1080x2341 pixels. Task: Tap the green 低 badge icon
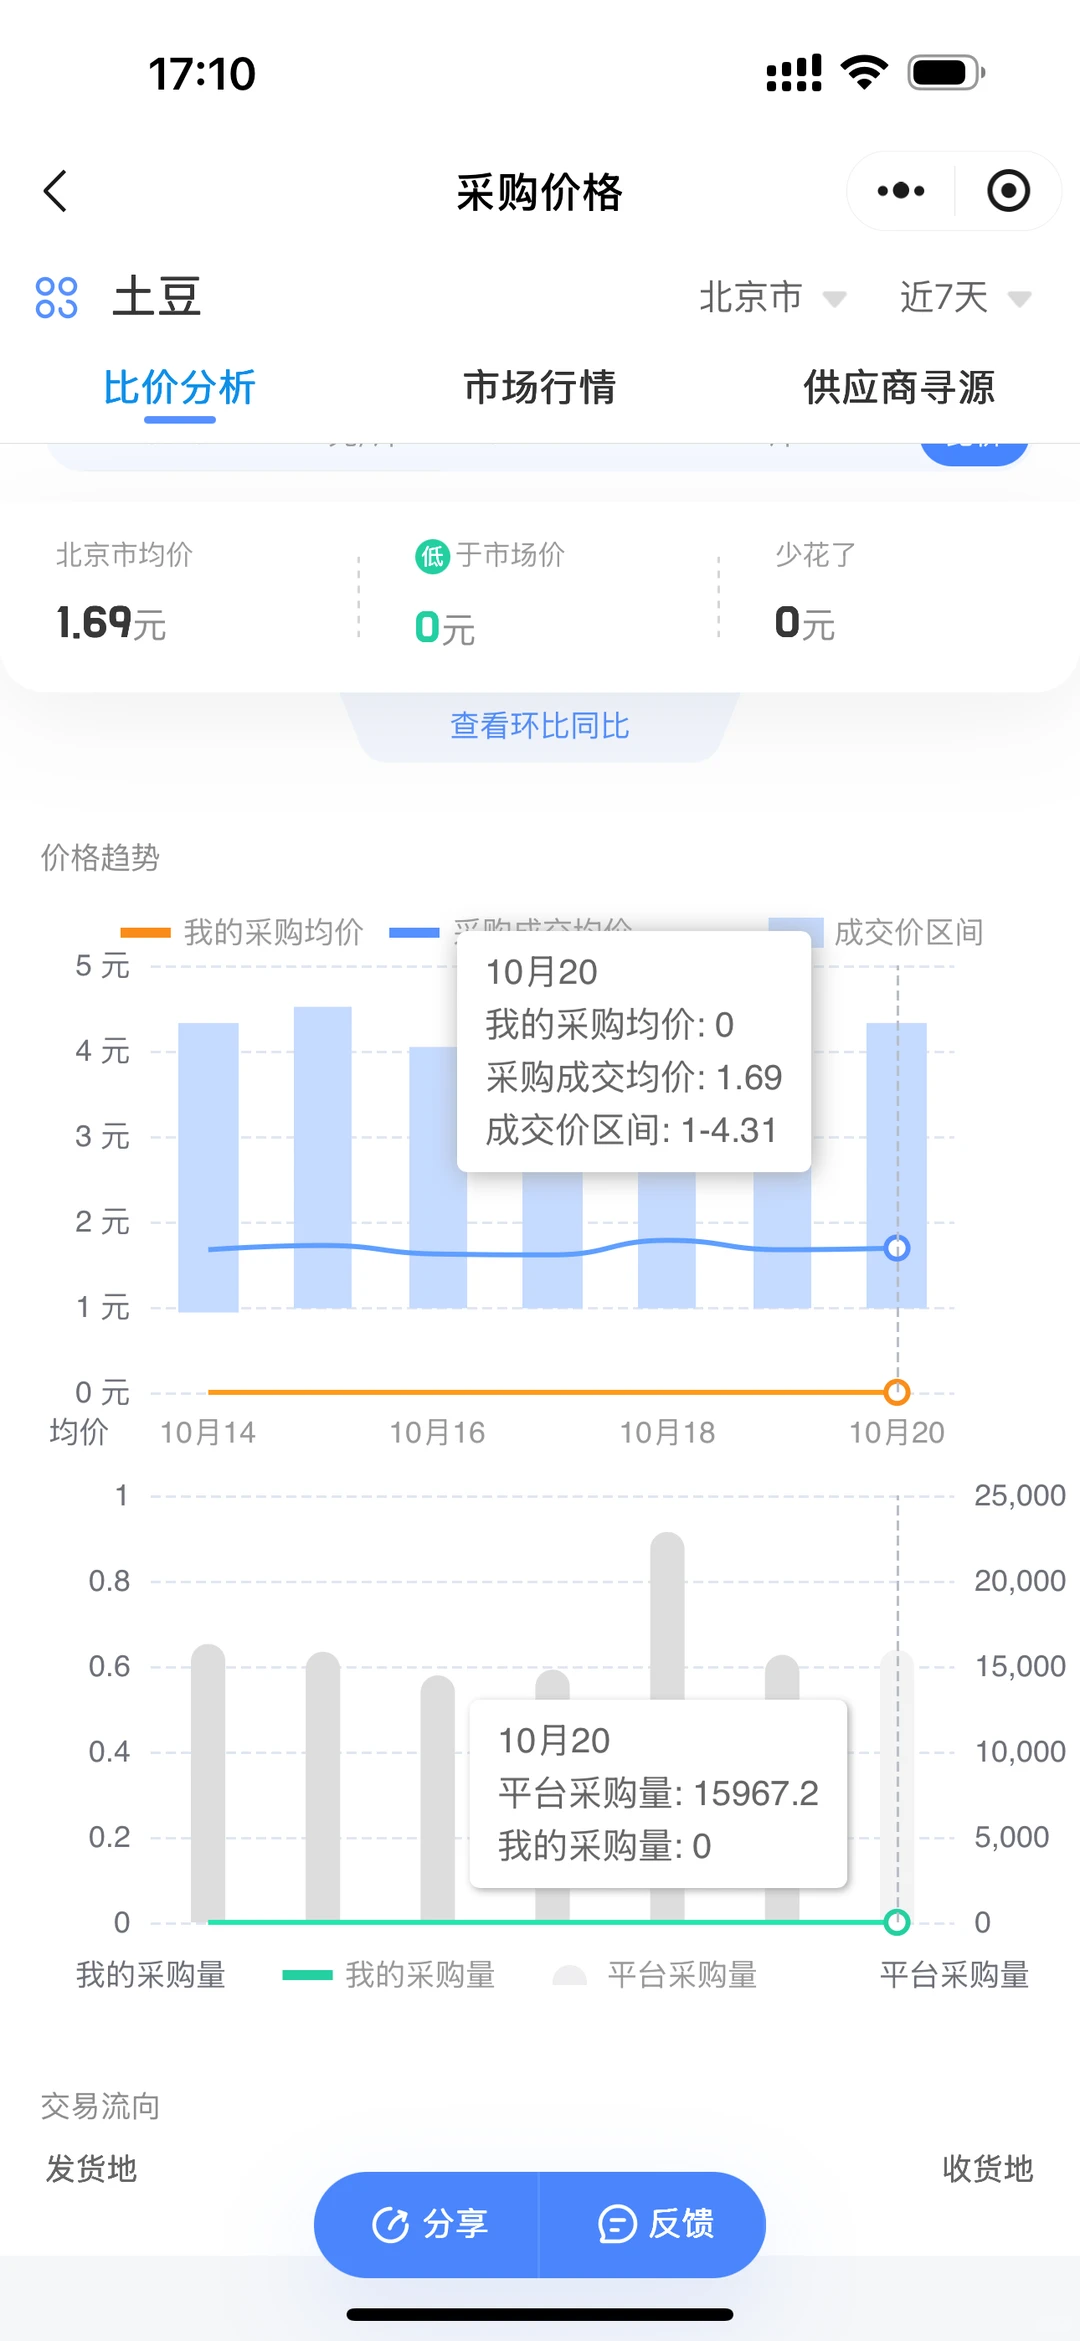point(432,555)
